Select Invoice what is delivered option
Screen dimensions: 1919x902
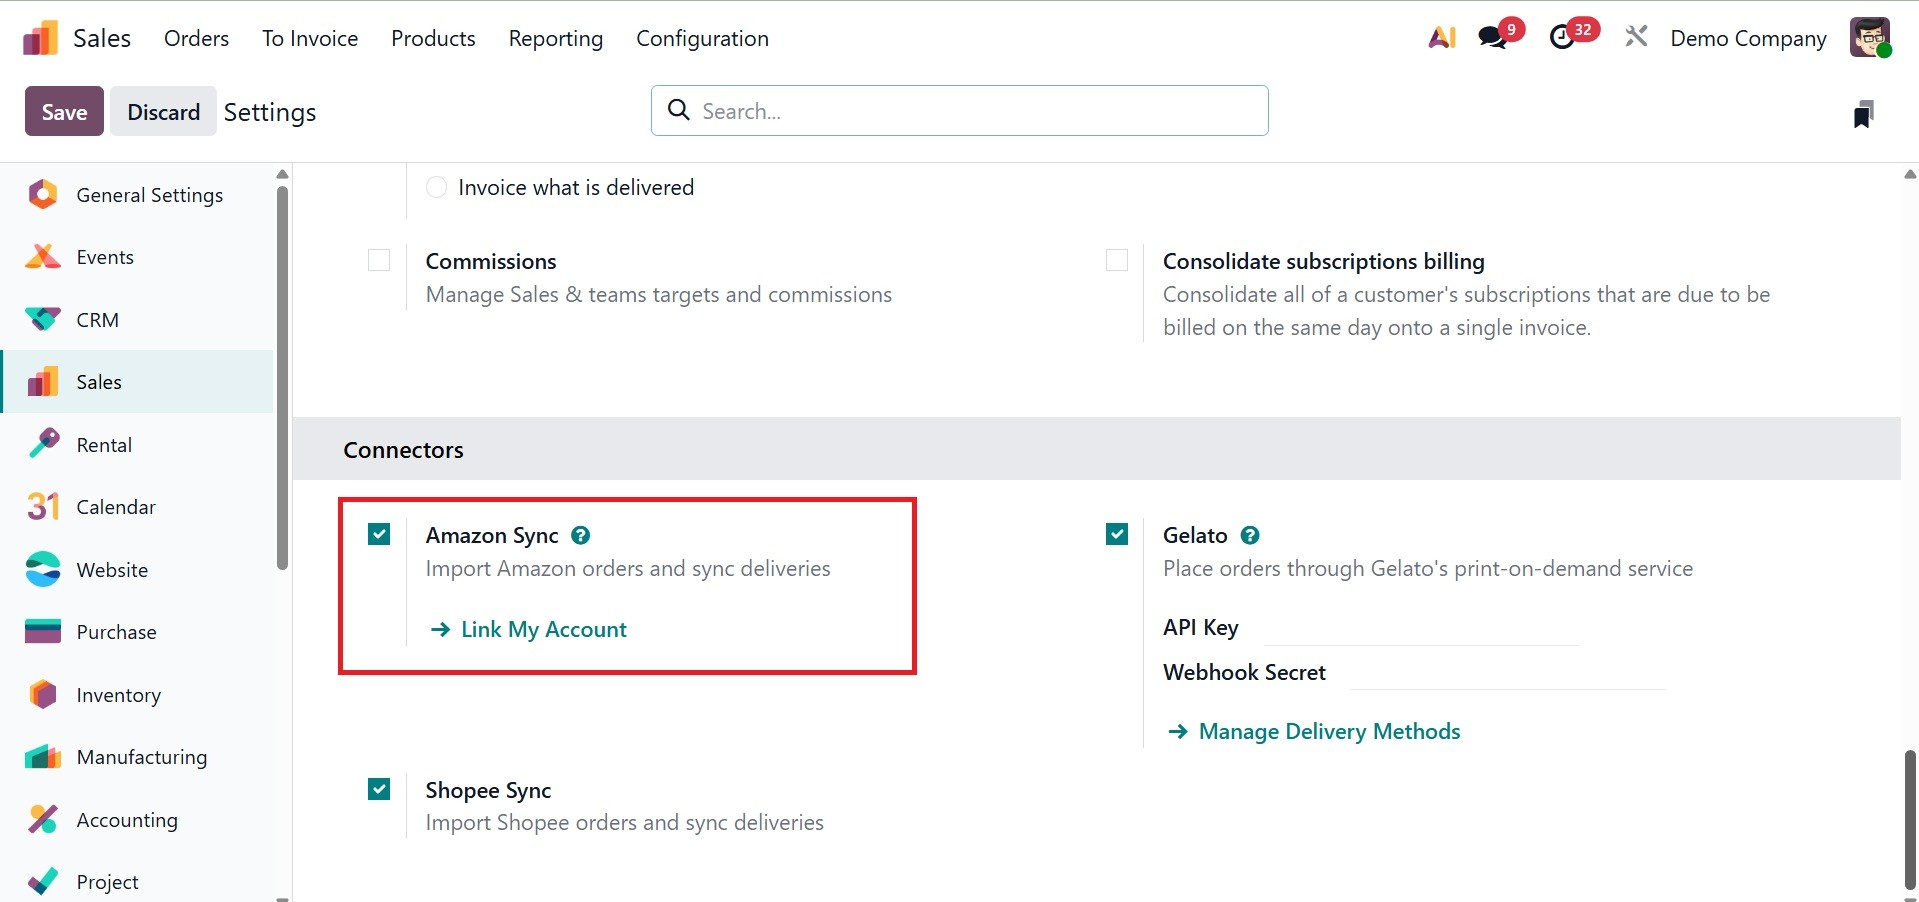tap(437, 187)
